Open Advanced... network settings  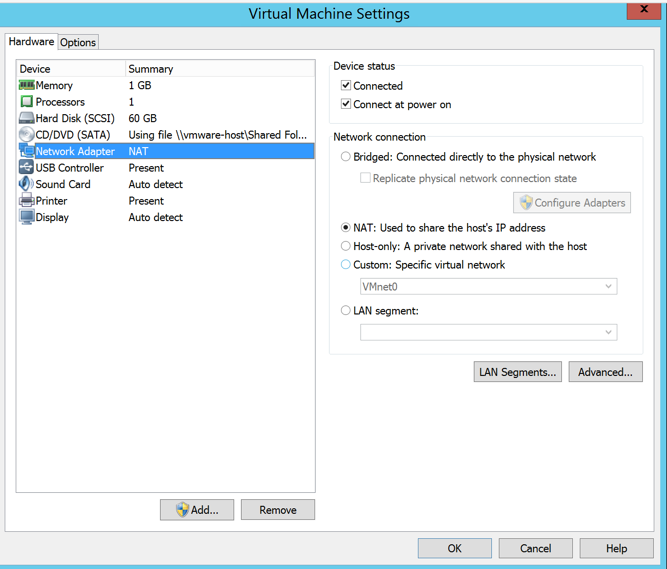tap(605, 372)
